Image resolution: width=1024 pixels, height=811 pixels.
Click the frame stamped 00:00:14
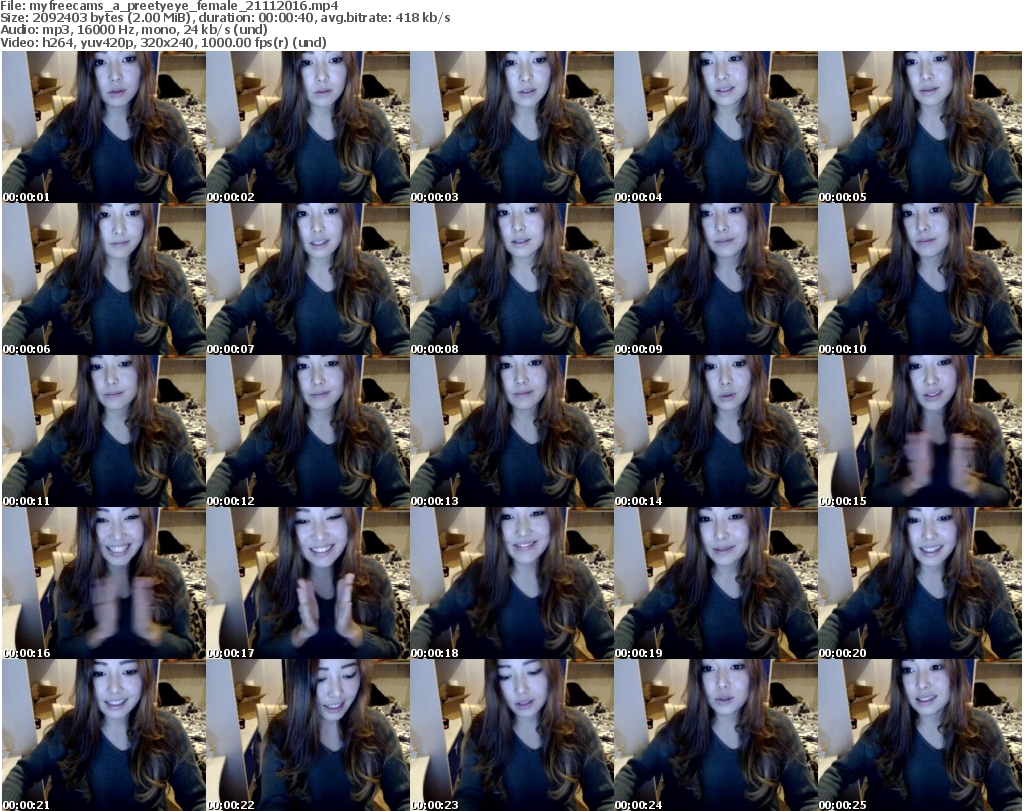pyautogui.click(x=716, y=432)
